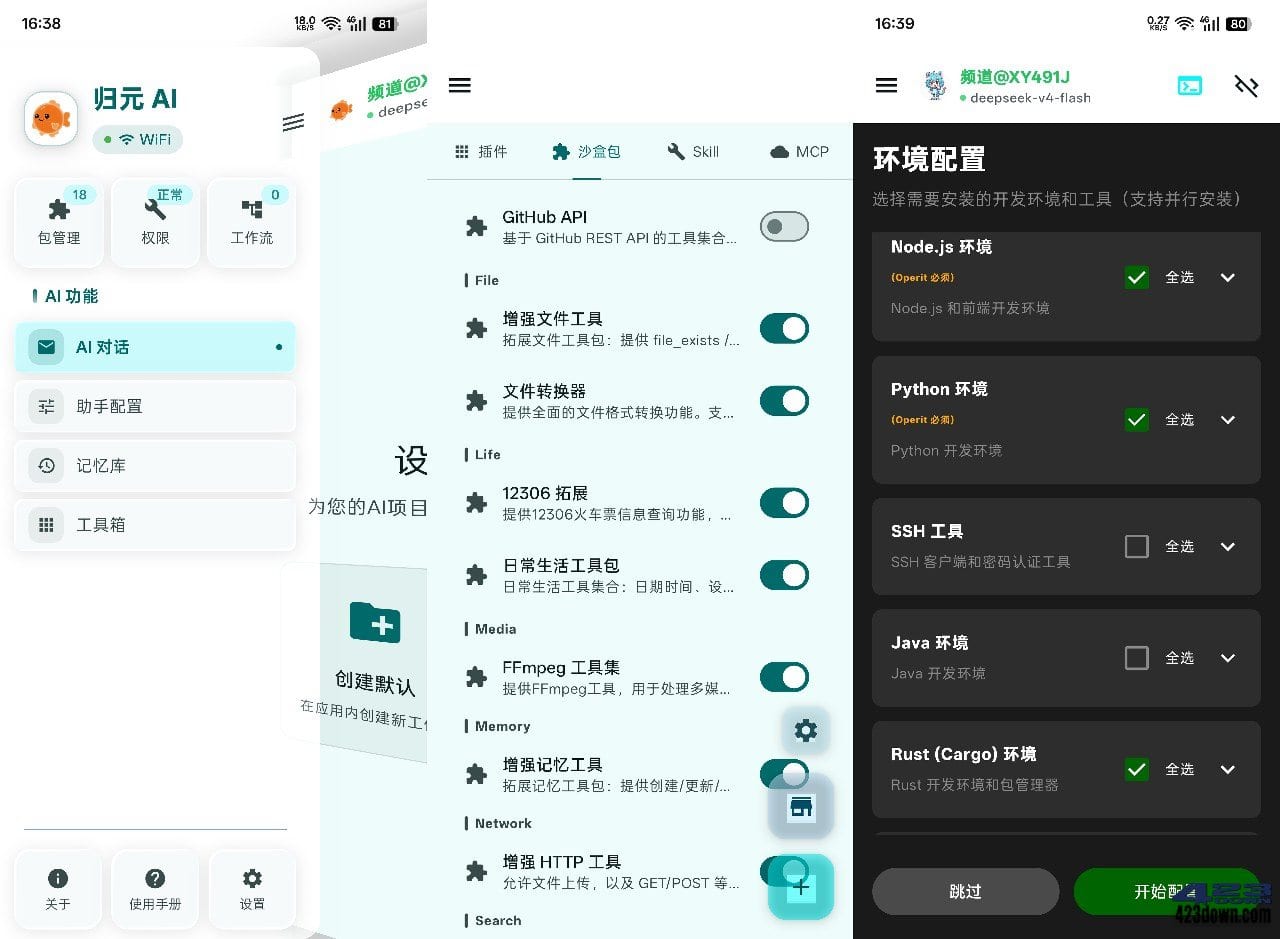Check SSH 工具 全选 checkbox
The image size is (1280, 939).
(x=1136, y=546)
